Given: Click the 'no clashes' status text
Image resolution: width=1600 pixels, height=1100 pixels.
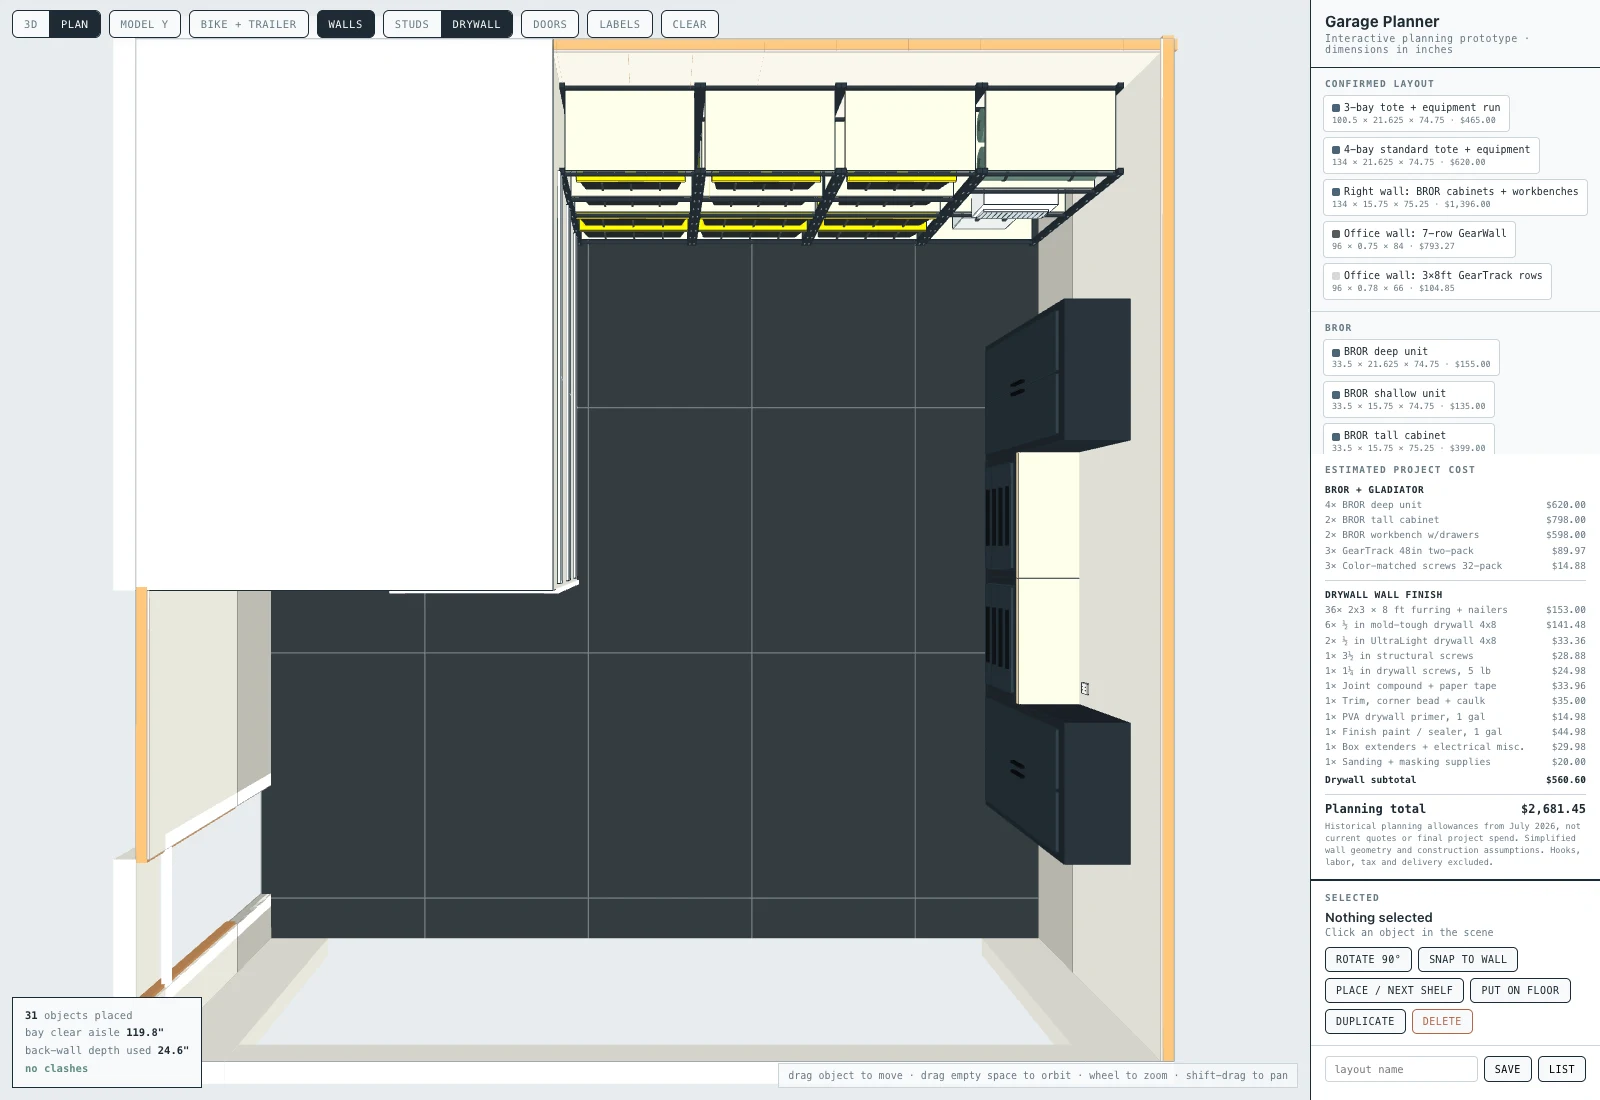Looking at the screenshot, I should coord(56,1069).
